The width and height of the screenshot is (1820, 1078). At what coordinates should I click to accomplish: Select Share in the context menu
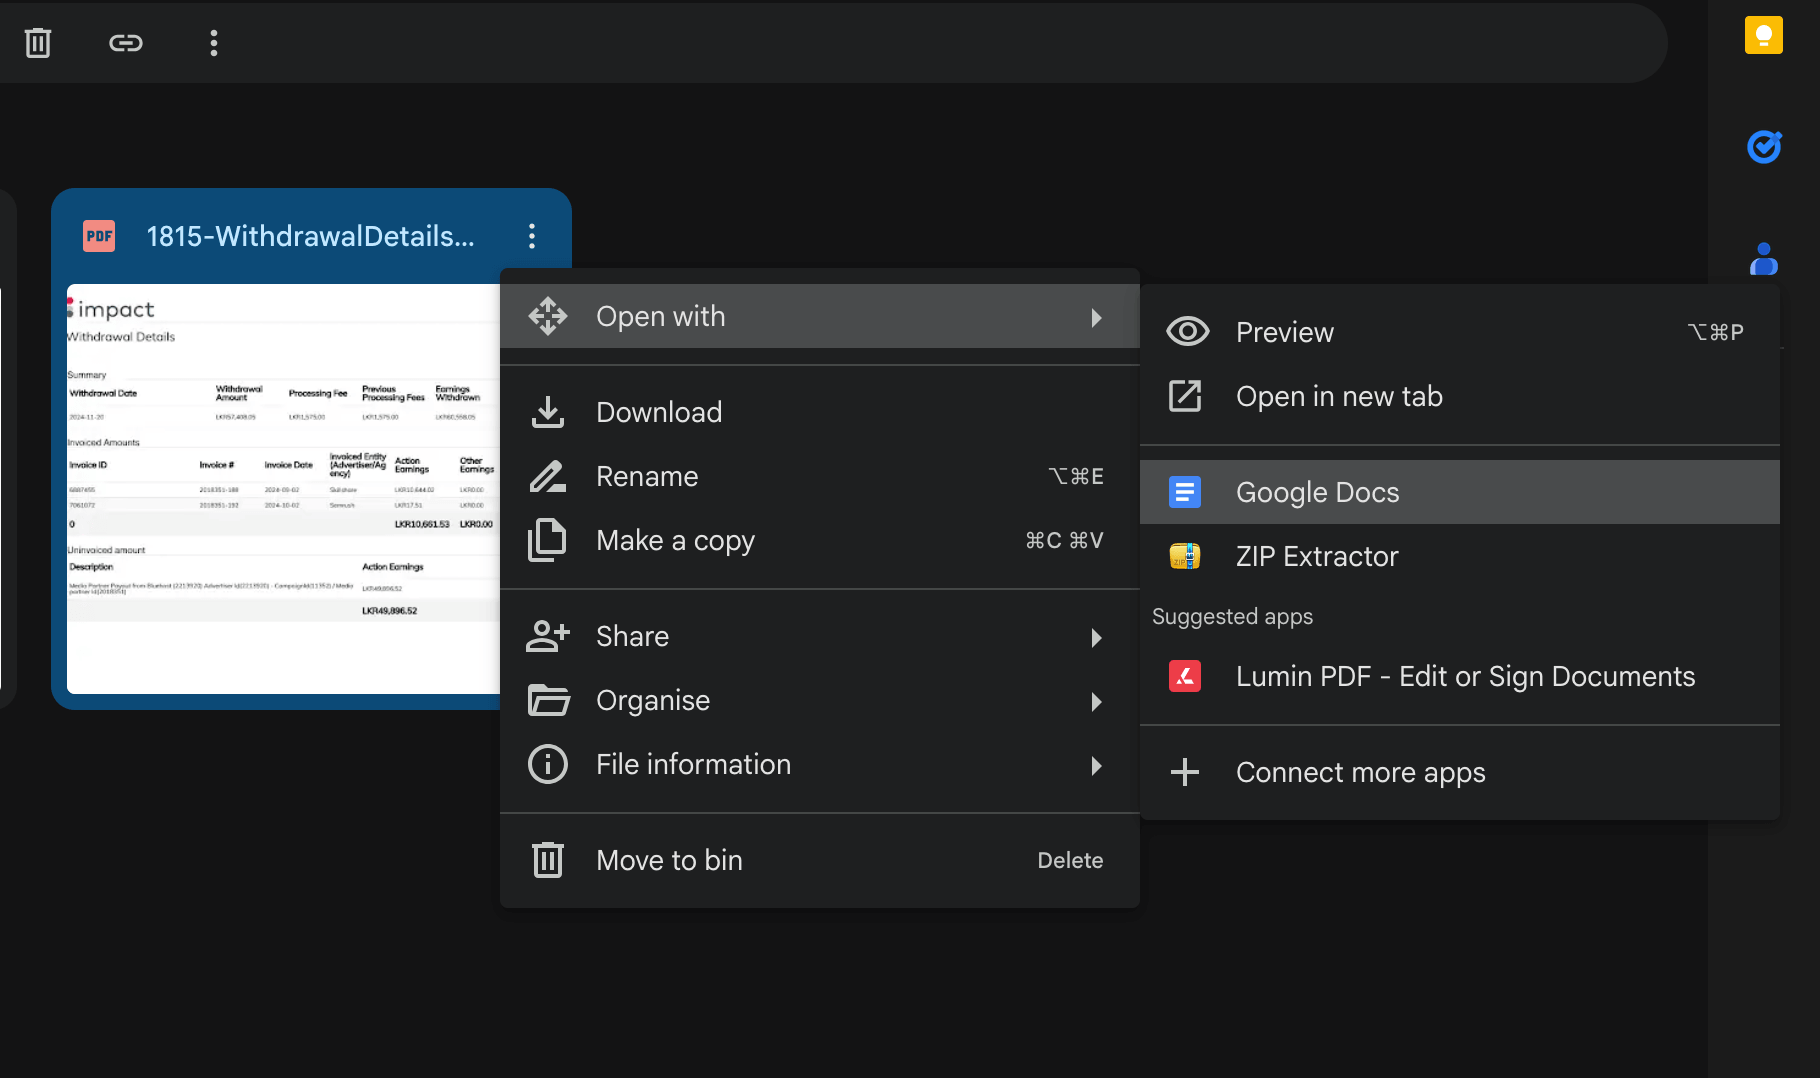(820, 636)
